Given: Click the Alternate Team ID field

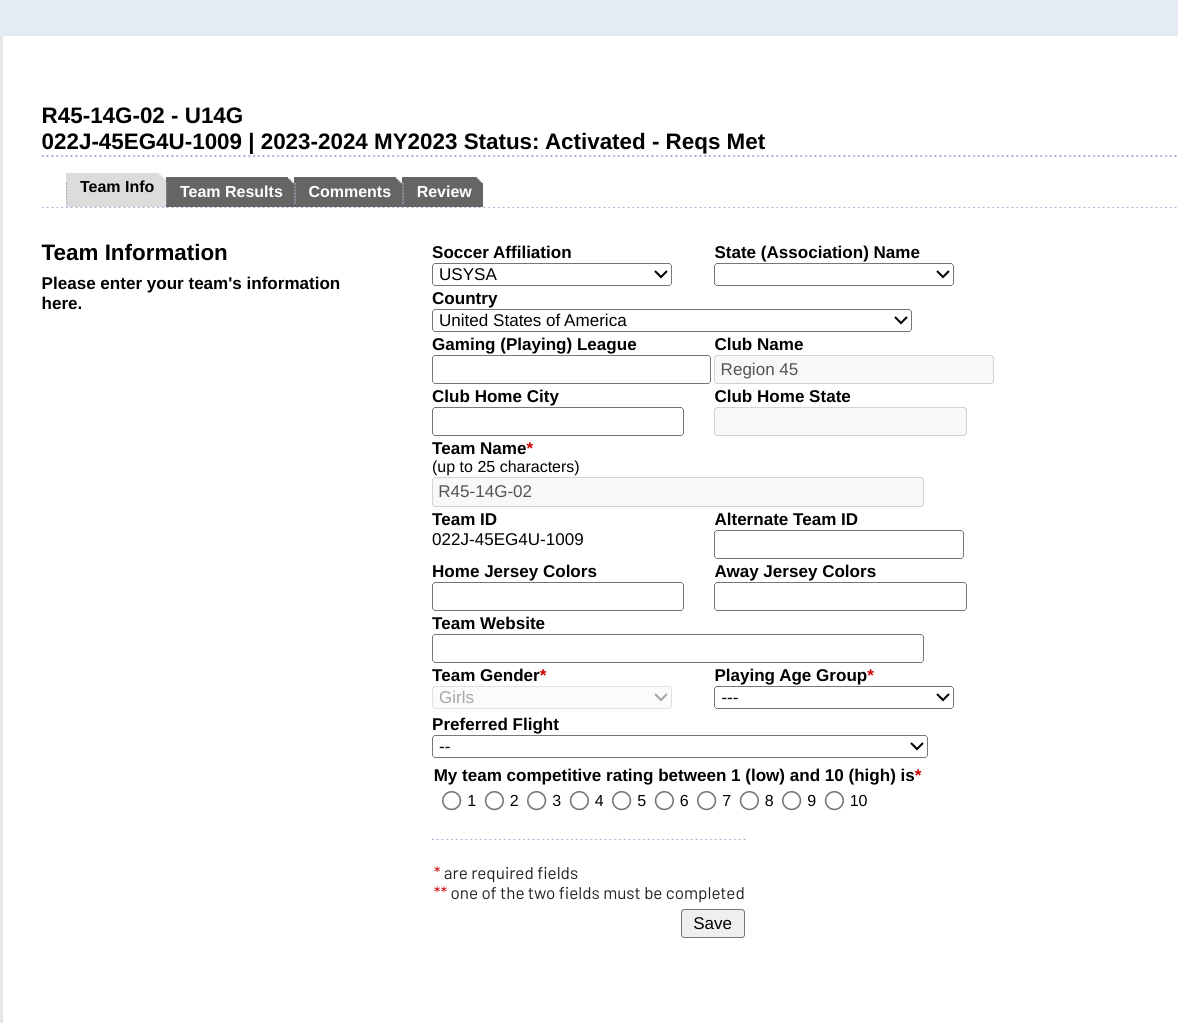Looking at the screenshot, I should click(x=838, y=544).
